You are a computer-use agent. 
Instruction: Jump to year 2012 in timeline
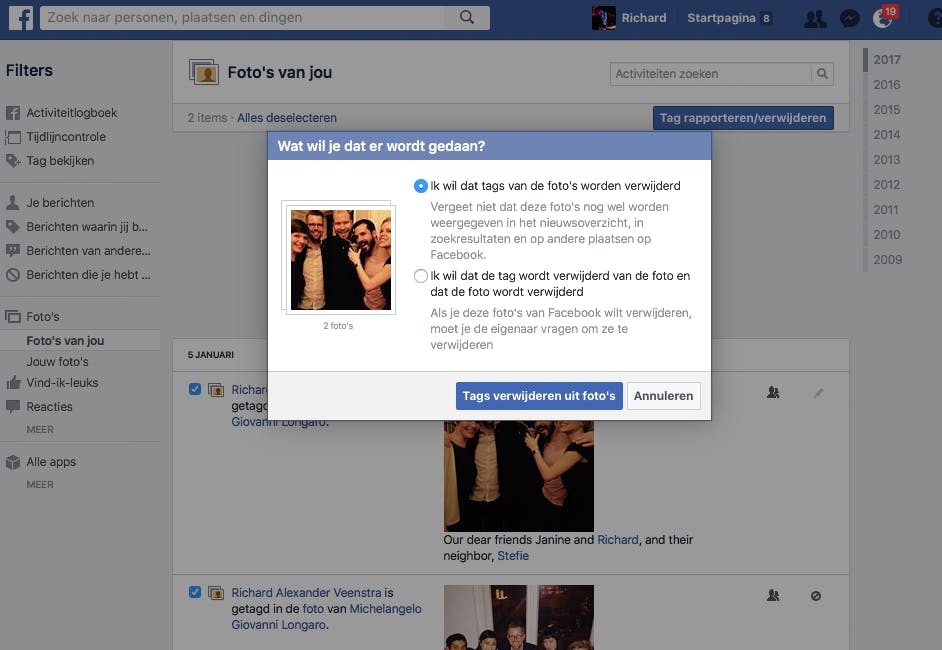coord(887,184)
